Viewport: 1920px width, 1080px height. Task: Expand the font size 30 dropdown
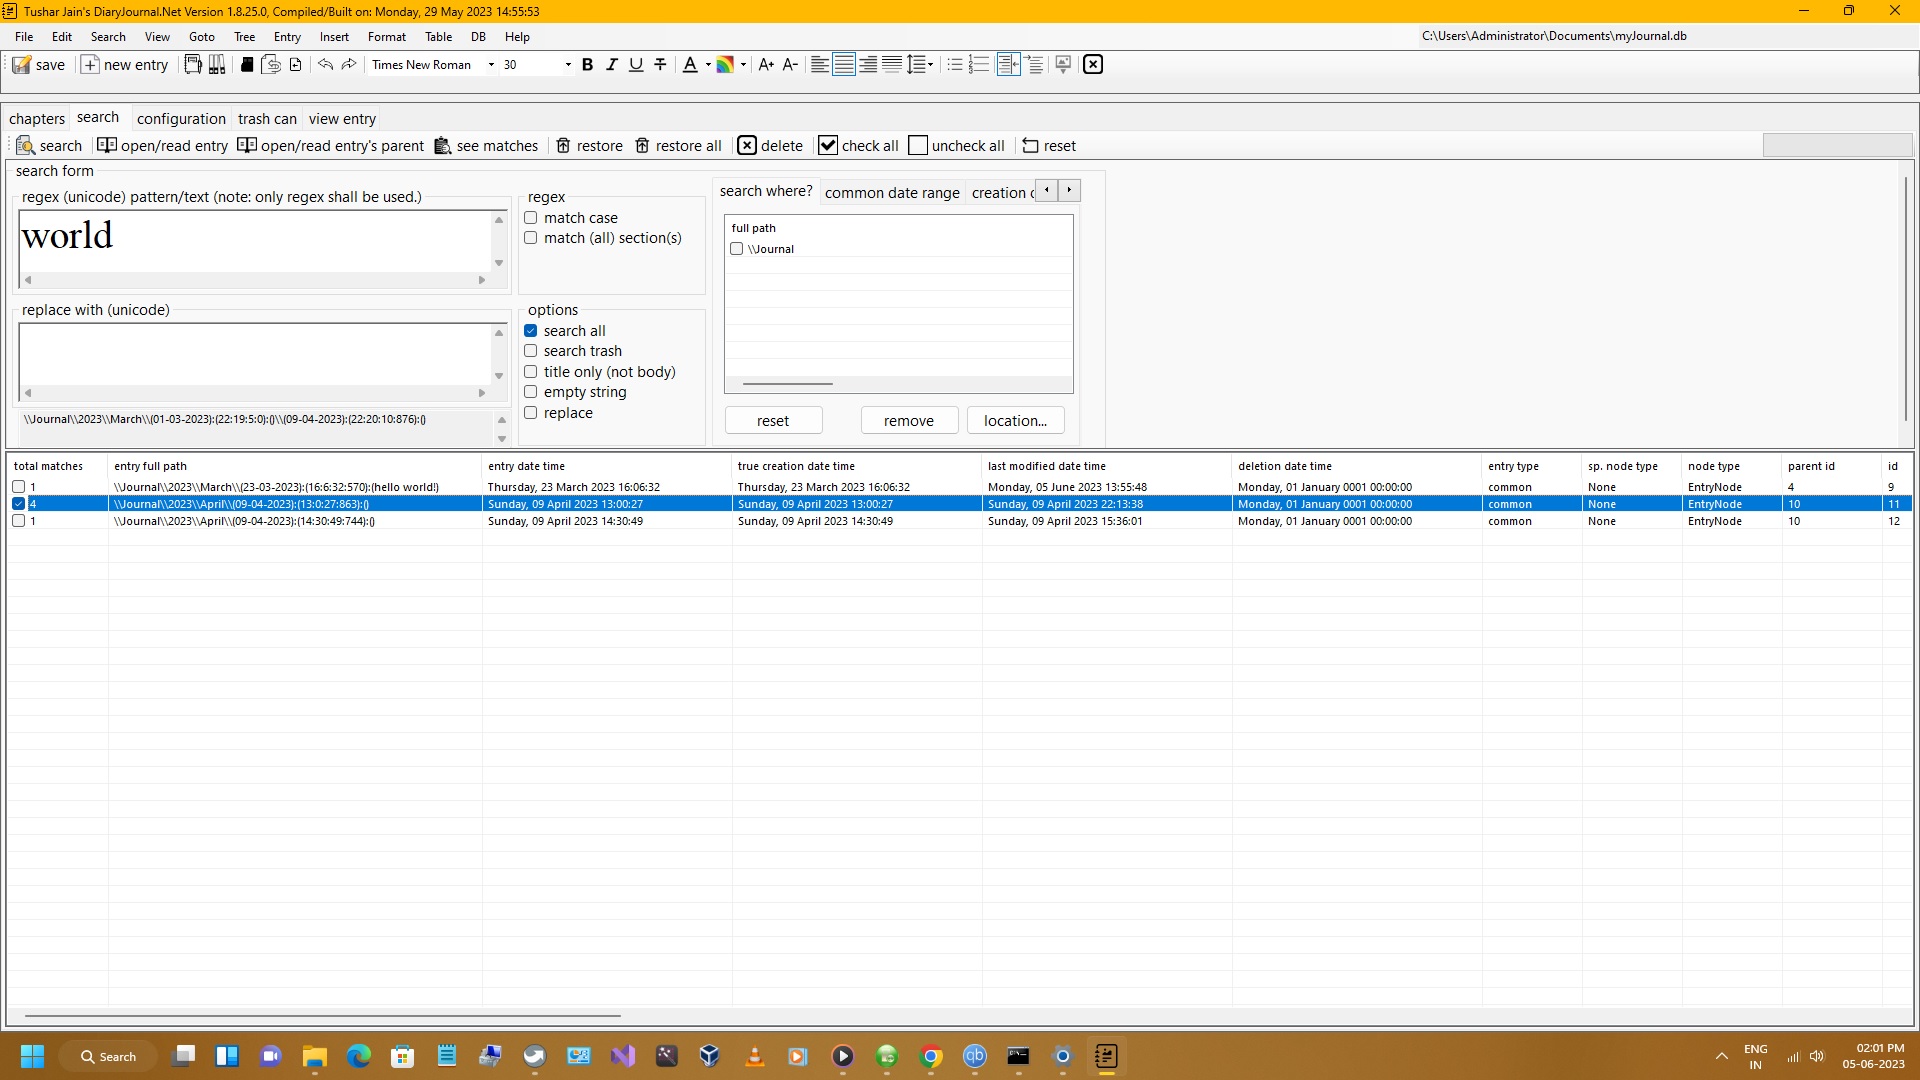[568, 65]
